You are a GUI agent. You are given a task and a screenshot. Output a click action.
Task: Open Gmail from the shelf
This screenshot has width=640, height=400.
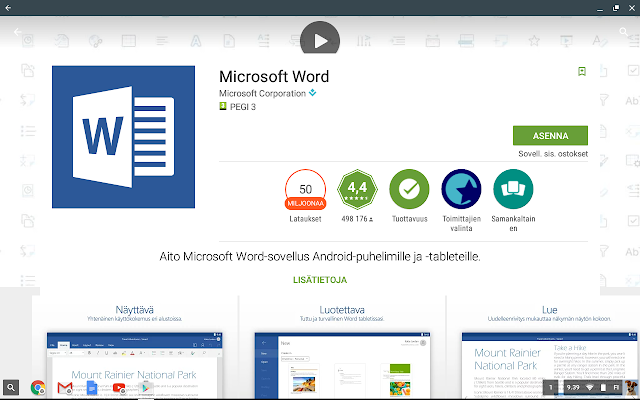pos(64,387)
